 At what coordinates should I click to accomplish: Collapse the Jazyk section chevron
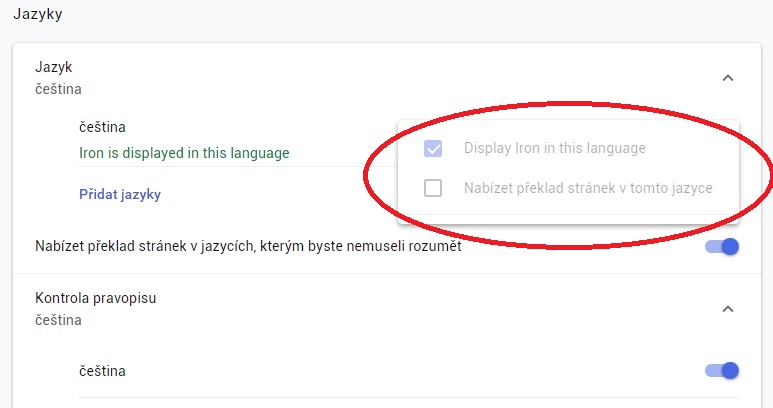727,77
